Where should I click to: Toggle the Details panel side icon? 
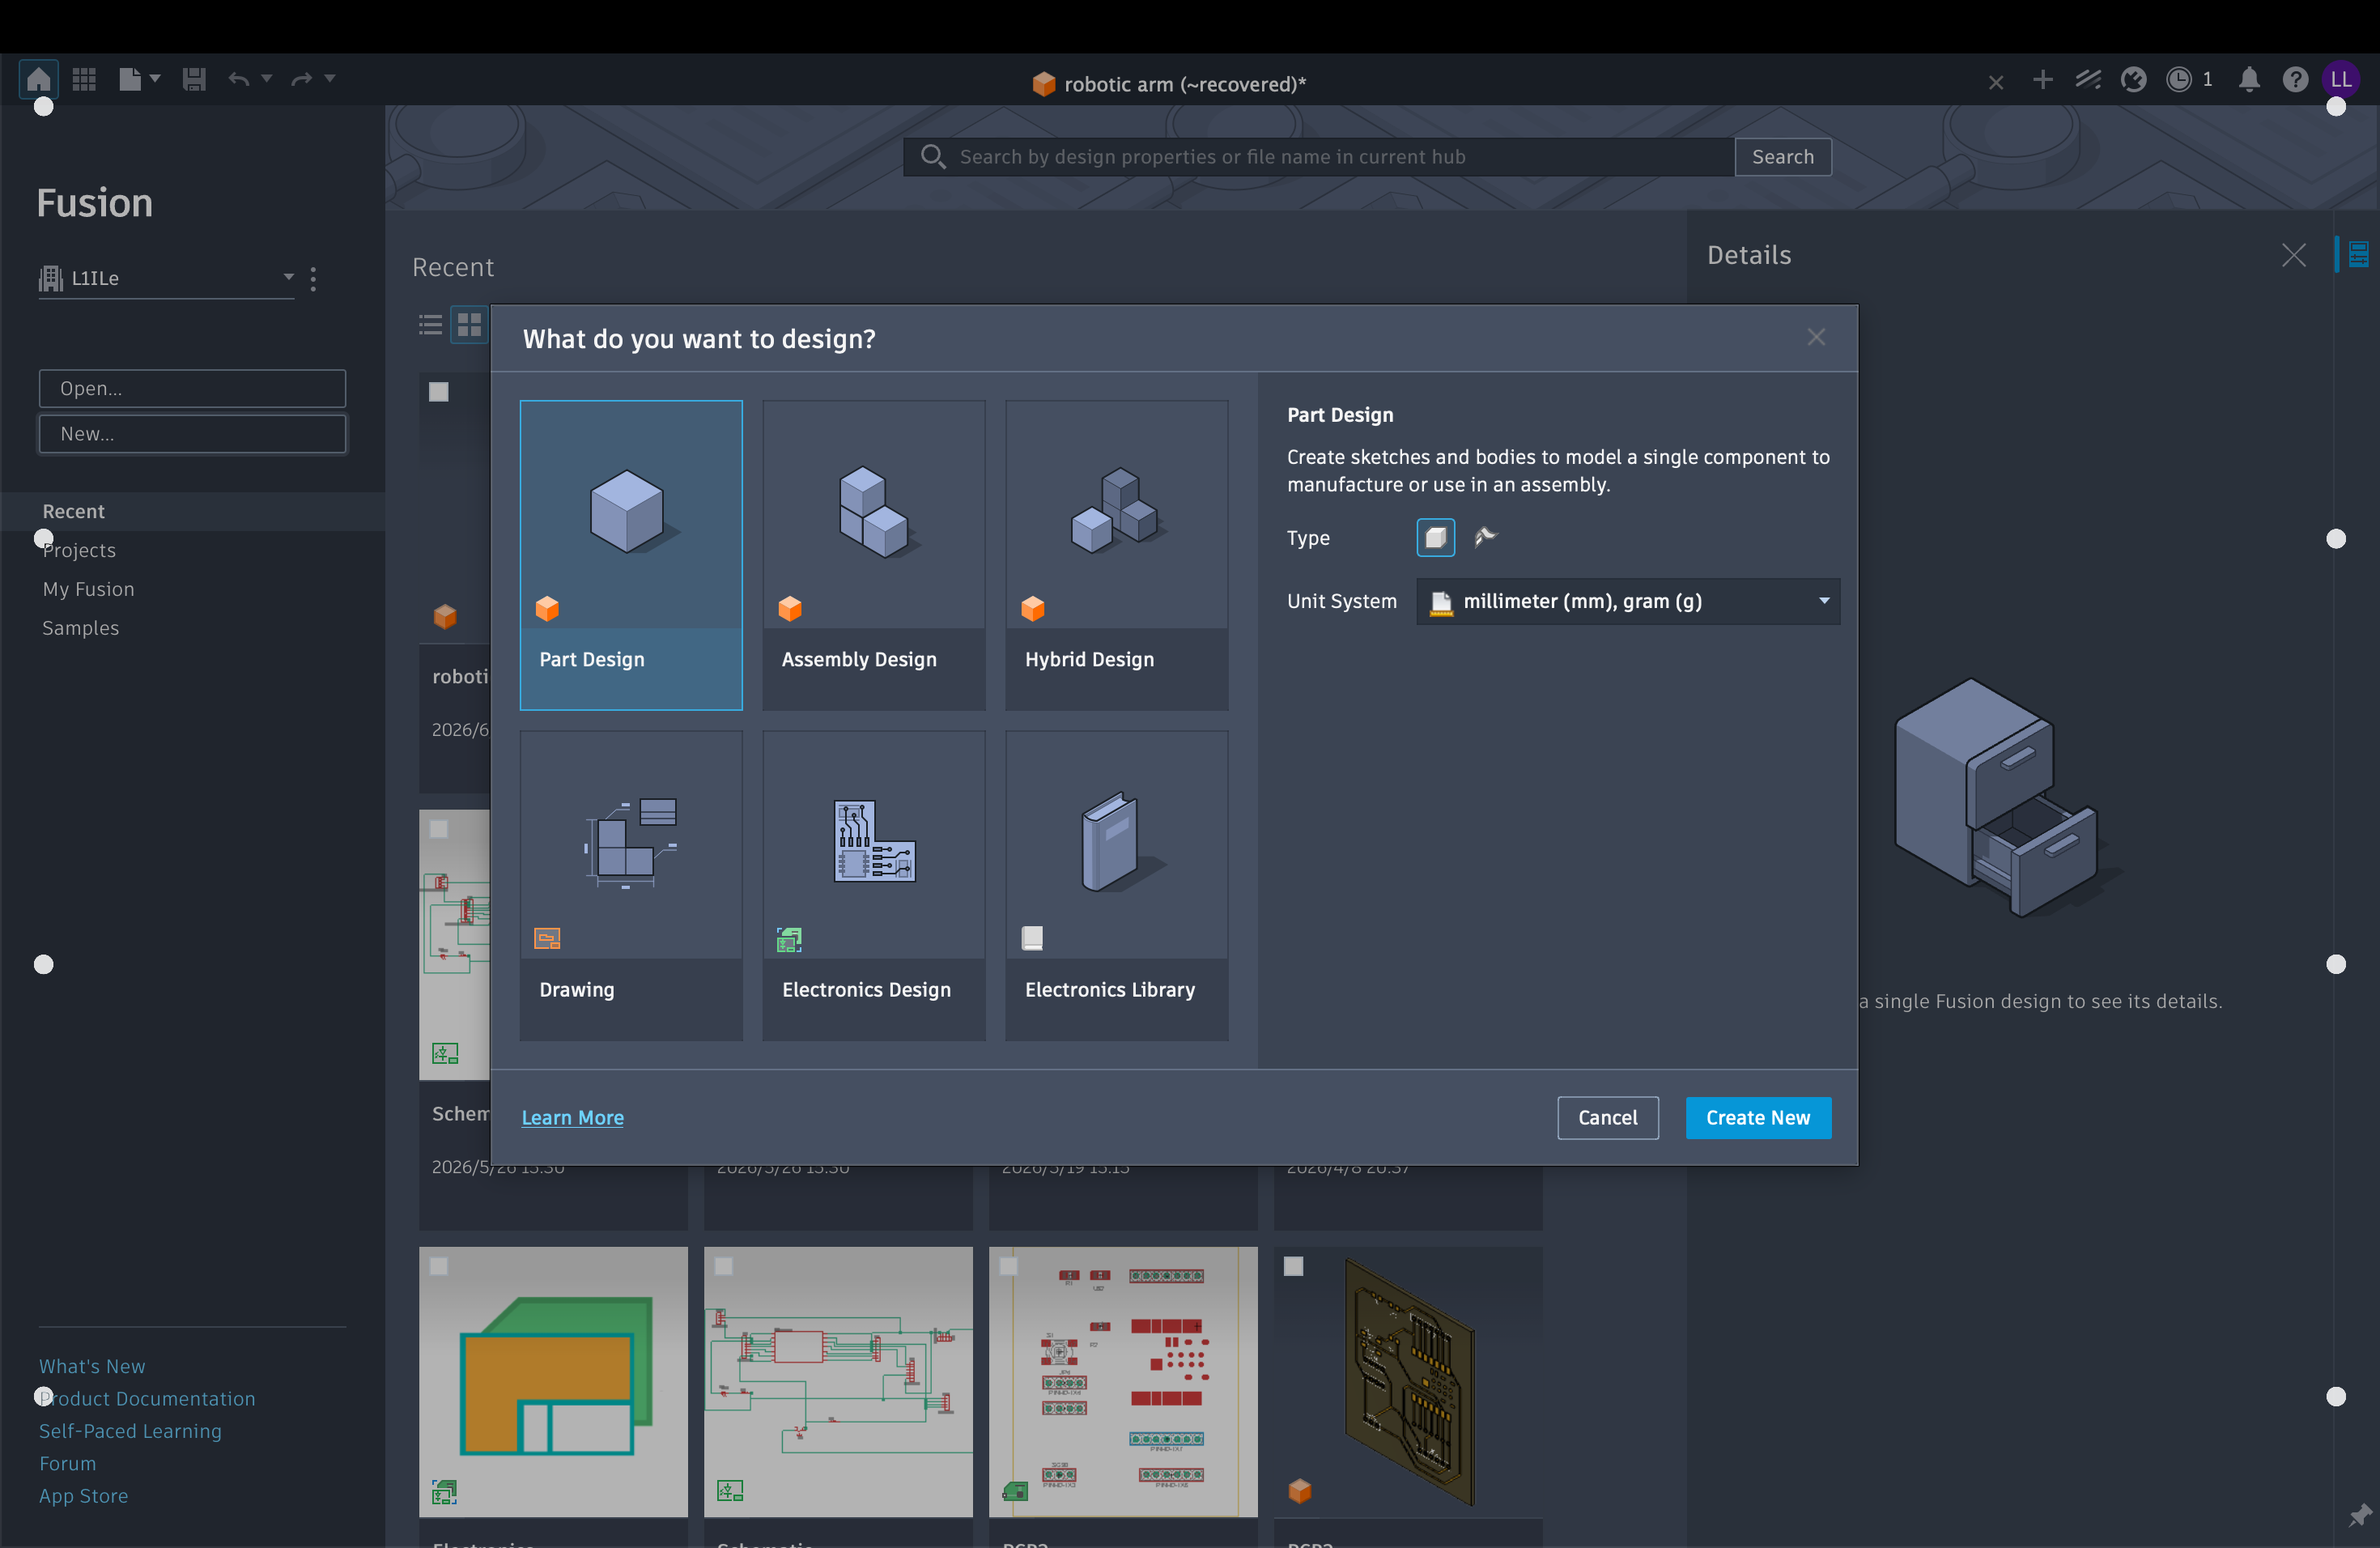coord(2358,254)
